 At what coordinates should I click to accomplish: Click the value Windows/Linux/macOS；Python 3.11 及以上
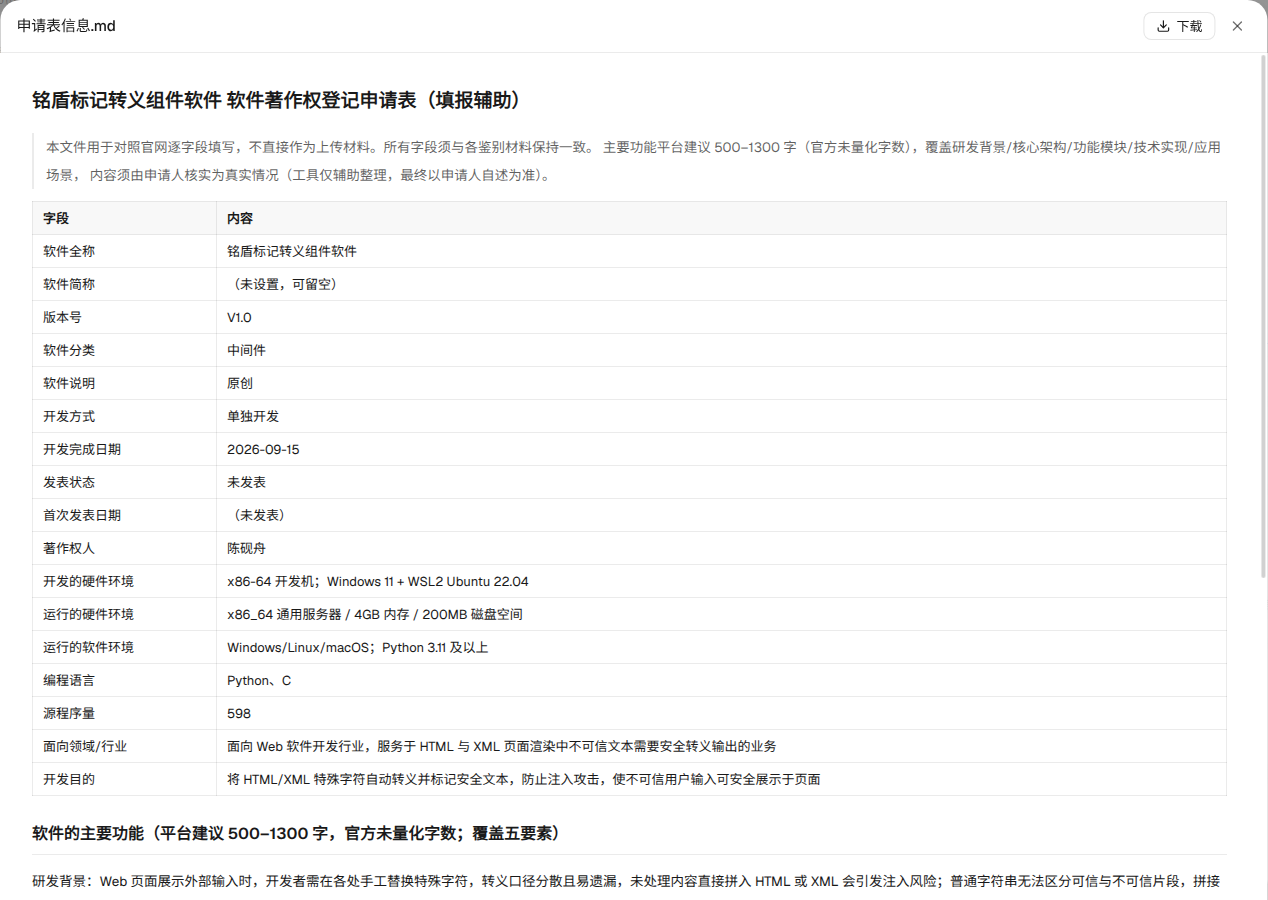click(x=357, y=647)
